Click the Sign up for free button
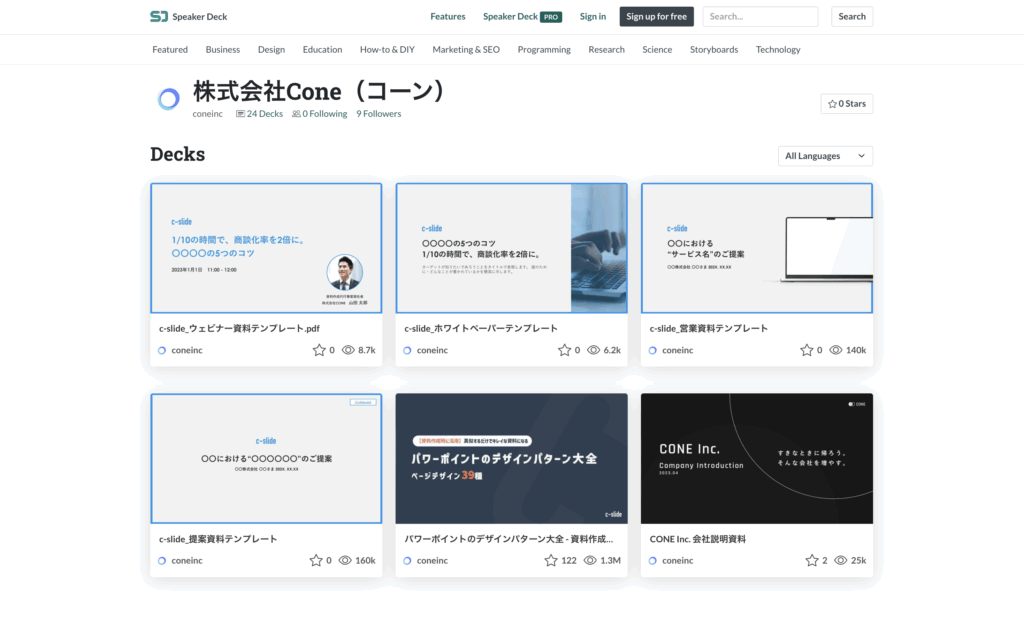 coord(656,16)
